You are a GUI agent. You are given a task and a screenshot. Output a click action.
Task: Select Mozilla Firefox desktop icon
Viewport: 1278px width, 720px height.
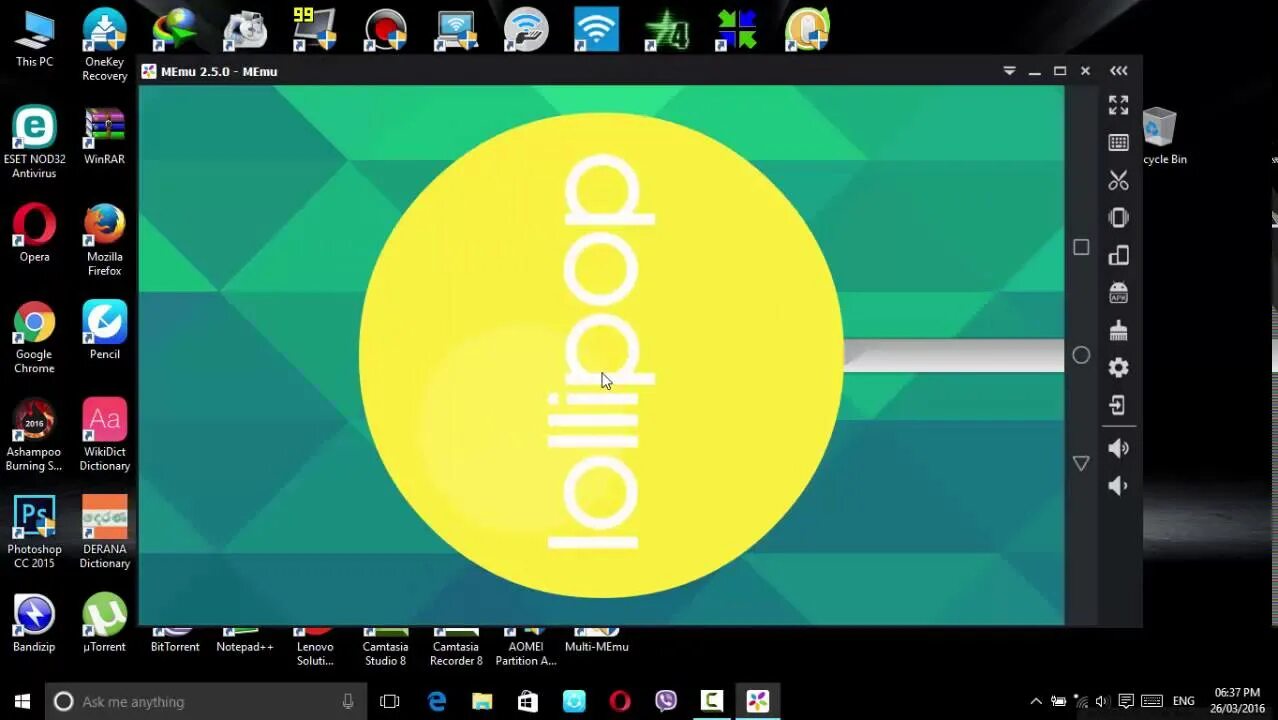105,240
